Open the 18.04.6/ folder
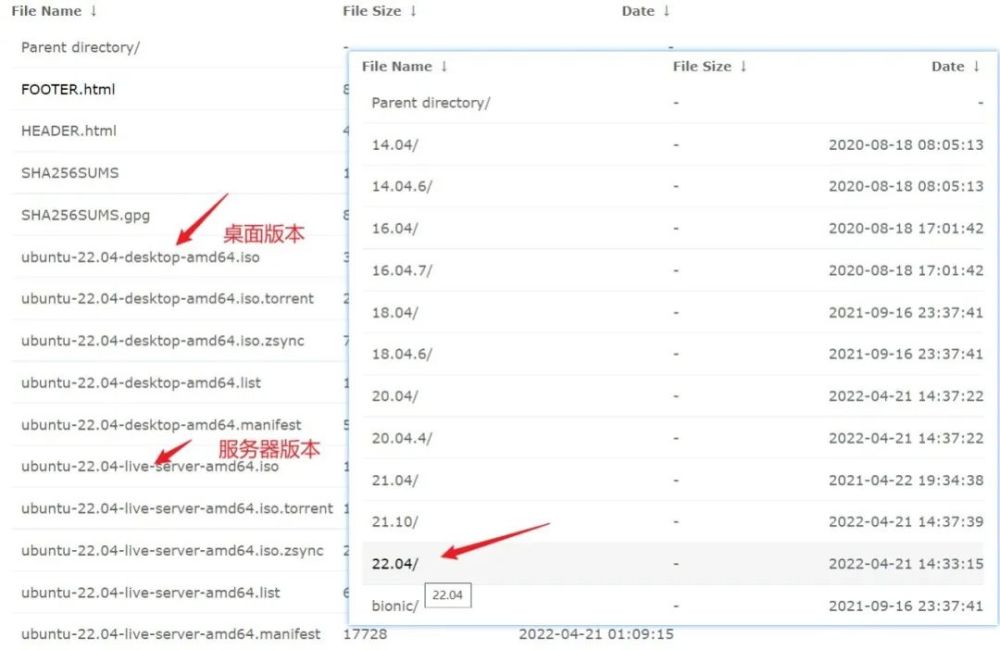 point(402,354)
